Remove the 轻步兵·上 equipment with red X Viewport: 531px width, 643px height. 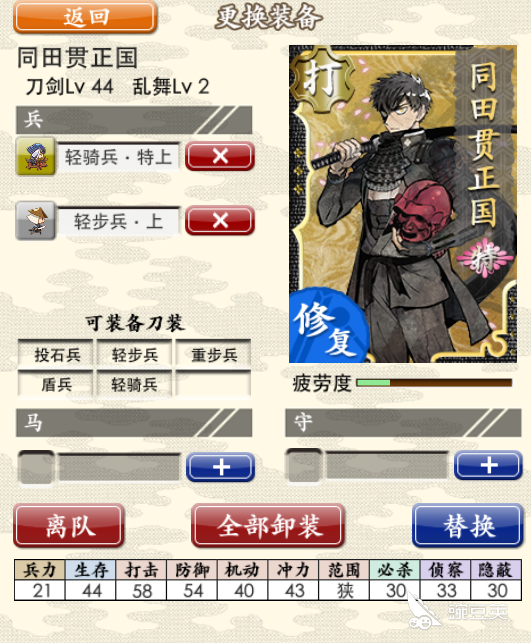click(x=220, y=221)
